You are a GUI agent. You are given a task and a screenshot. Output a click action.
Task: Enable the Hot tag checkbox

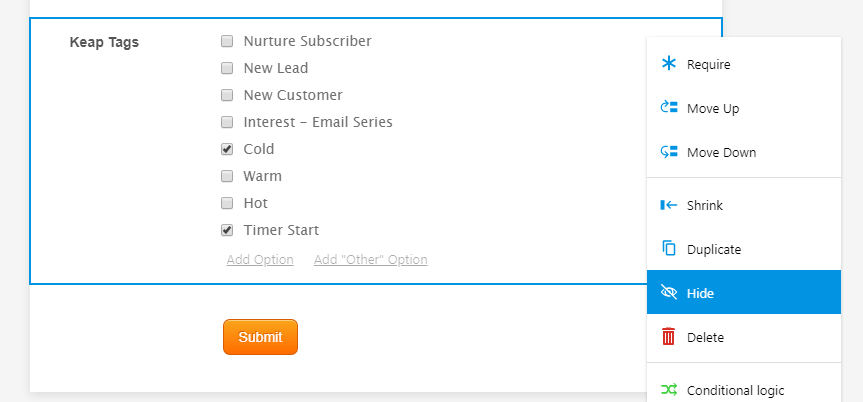(227, 203)
